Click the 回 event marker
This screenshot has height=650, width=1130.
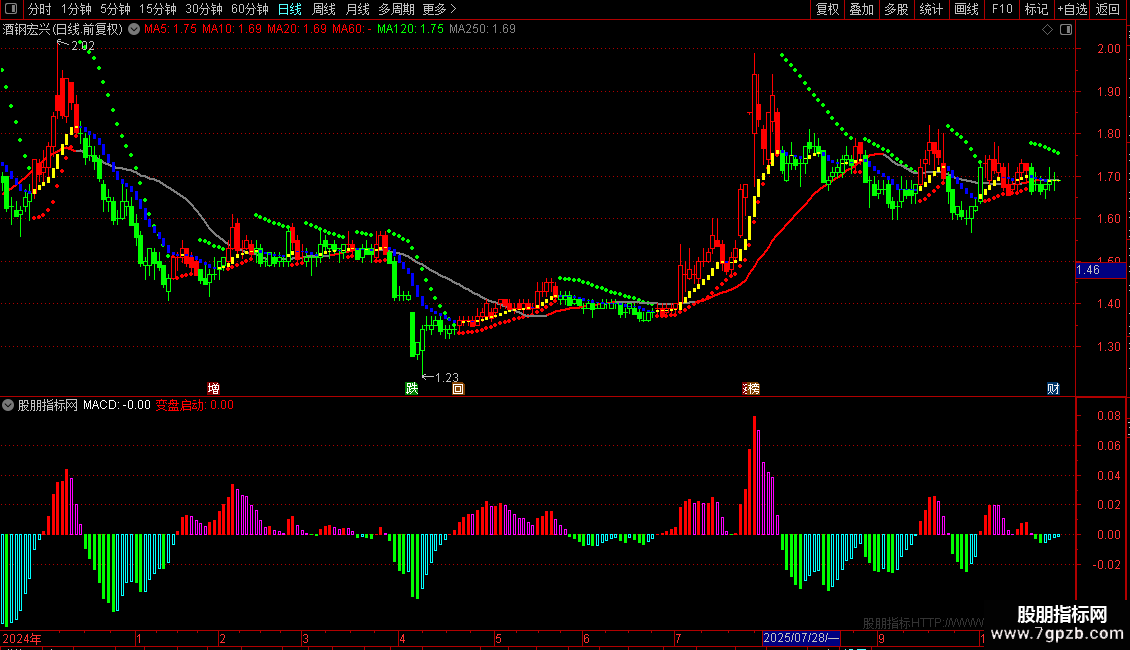tap(458, 388)
